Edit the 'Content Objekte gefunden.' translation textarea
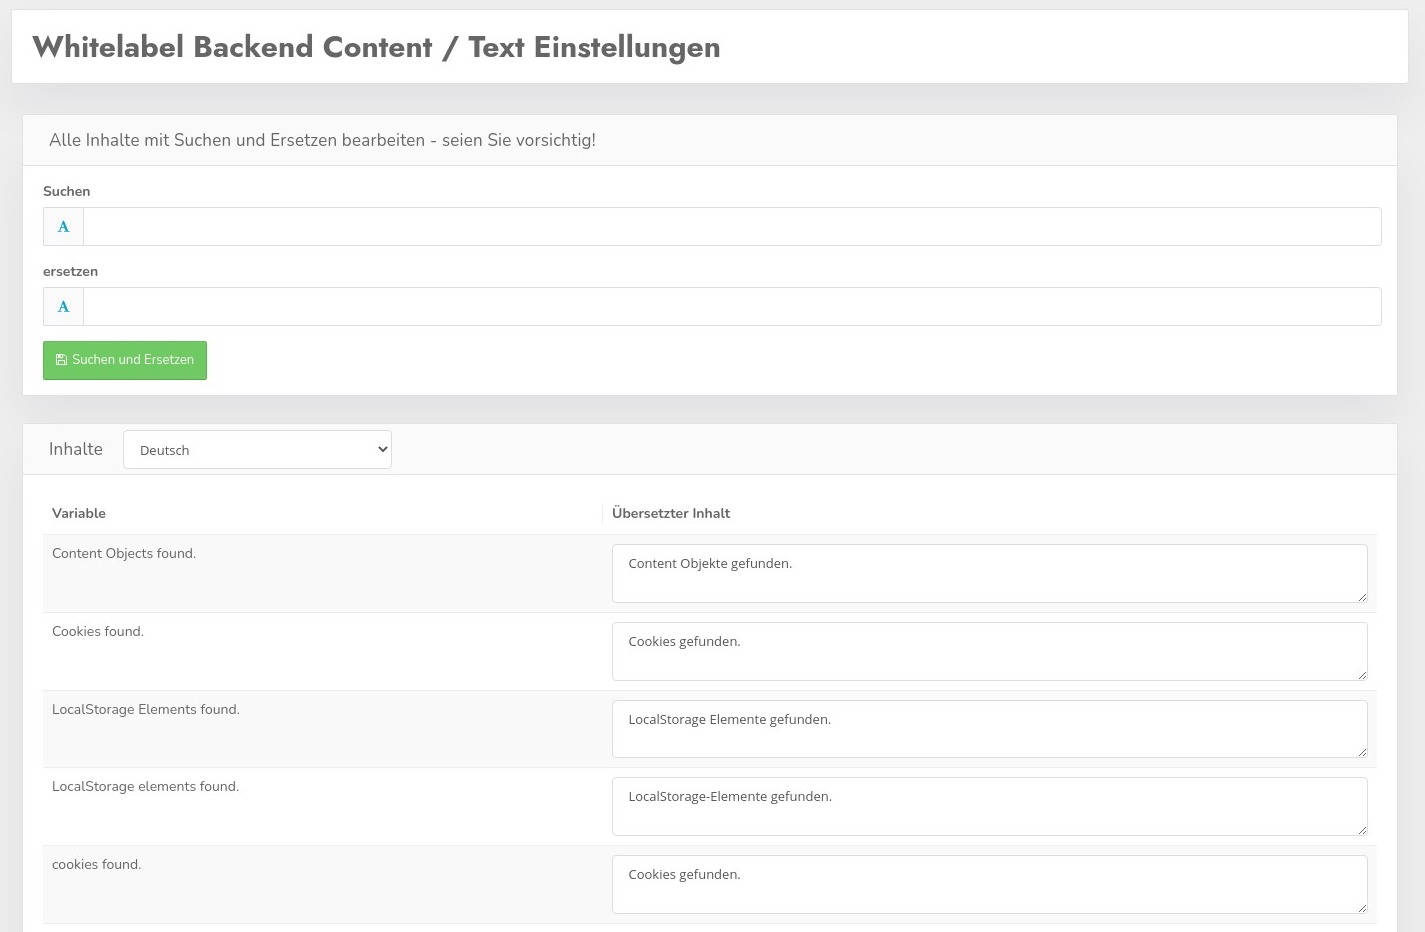Viewport: 1425px width, 932px height. 988,573
